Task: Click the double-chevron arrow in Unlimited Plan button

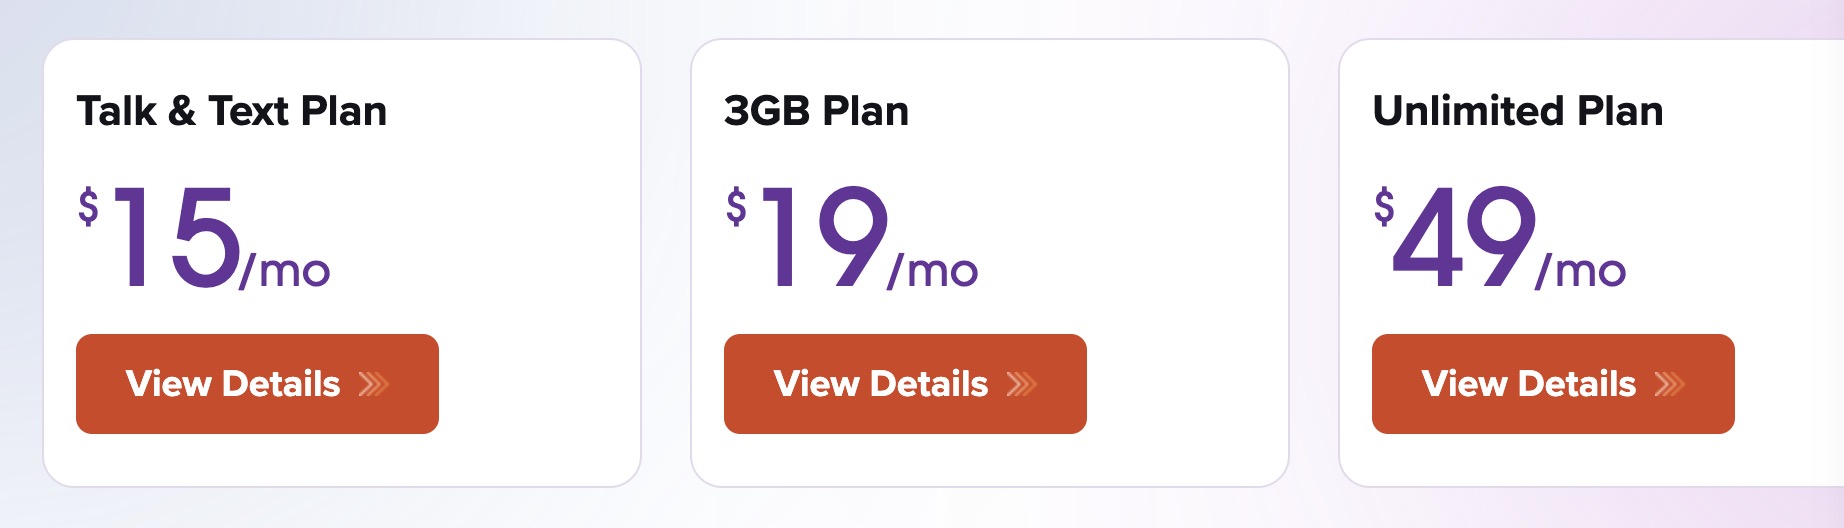Action: coord(1669,385)
